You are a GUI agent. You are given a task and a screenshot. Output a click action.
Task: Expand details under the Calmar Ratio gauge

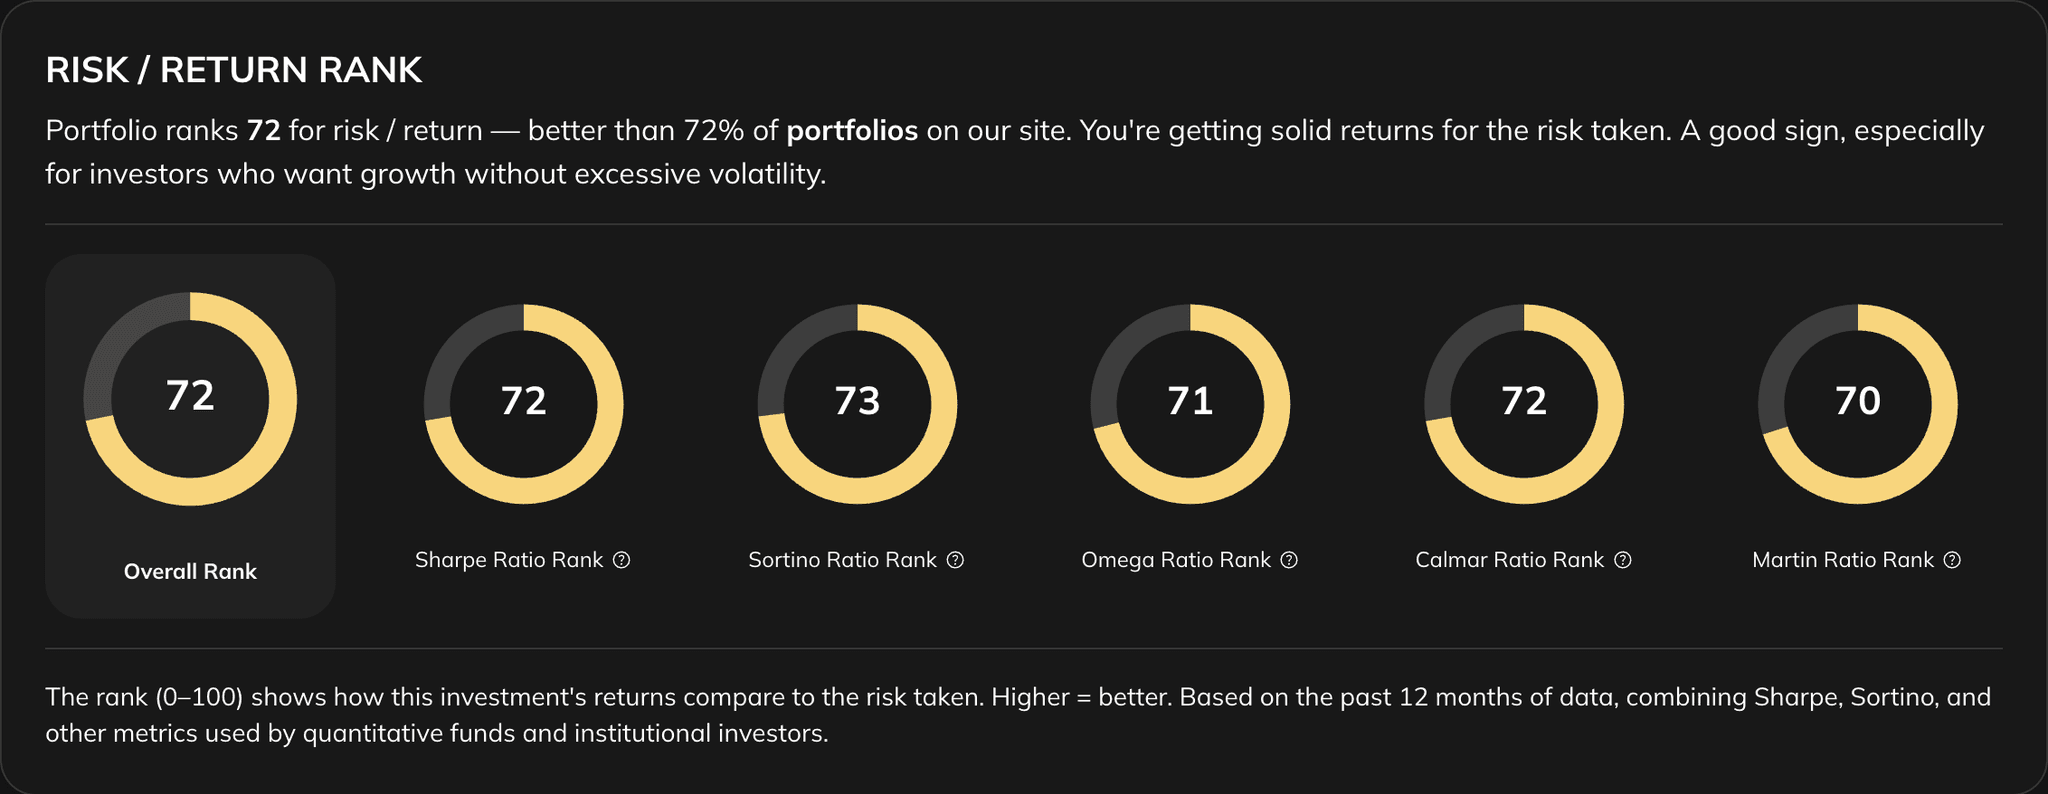(1623, 560)
